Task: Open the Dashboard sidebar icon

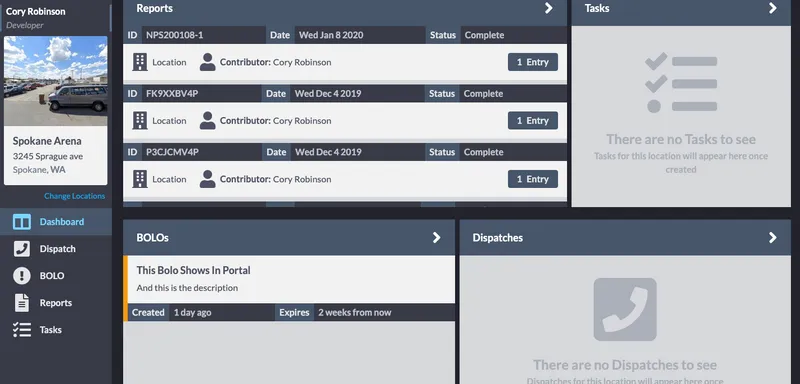Action: click(22, 222)
